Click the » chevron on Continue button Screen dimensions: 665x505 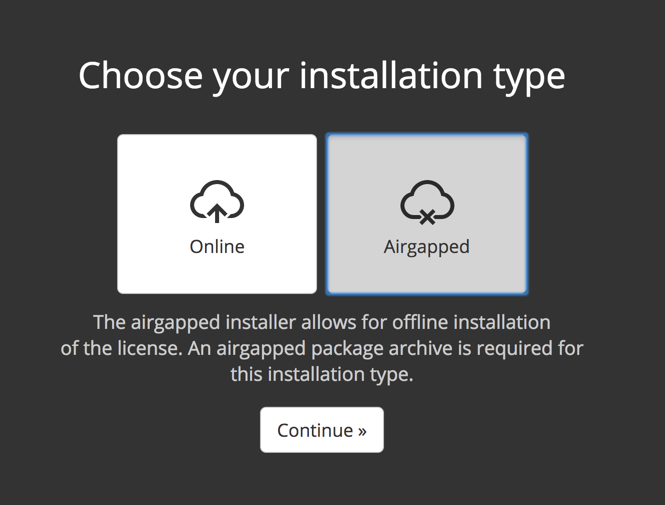point(361,431)
